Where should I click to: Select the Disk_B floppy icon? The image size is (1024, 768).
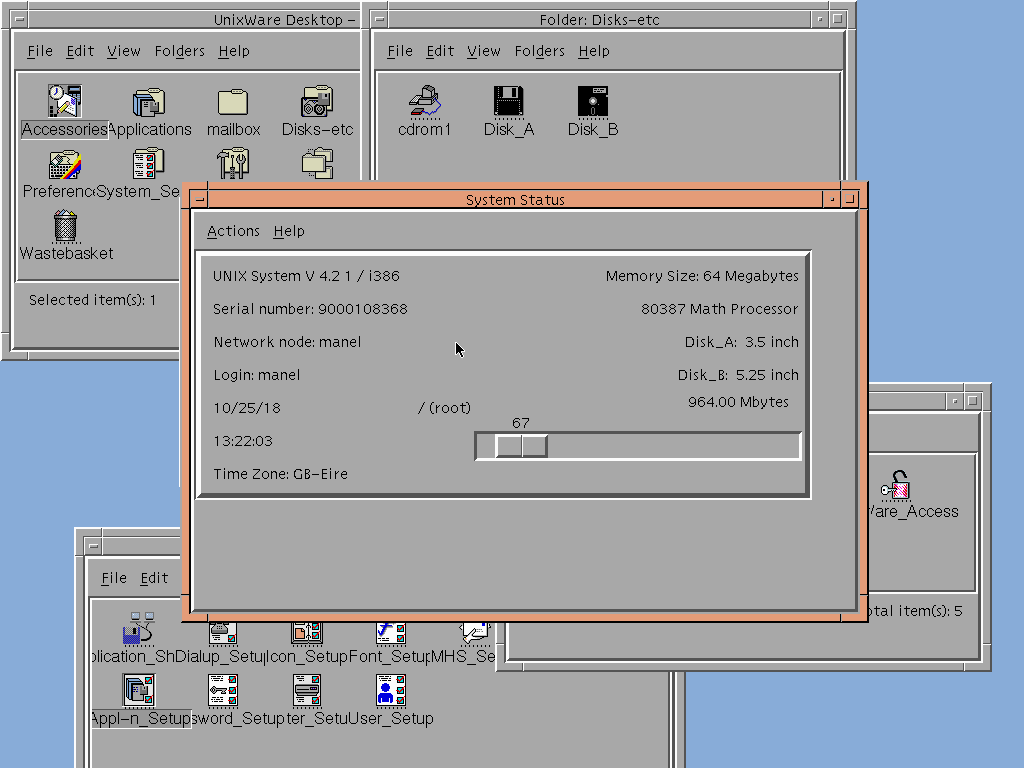click(x=593, y=102)
